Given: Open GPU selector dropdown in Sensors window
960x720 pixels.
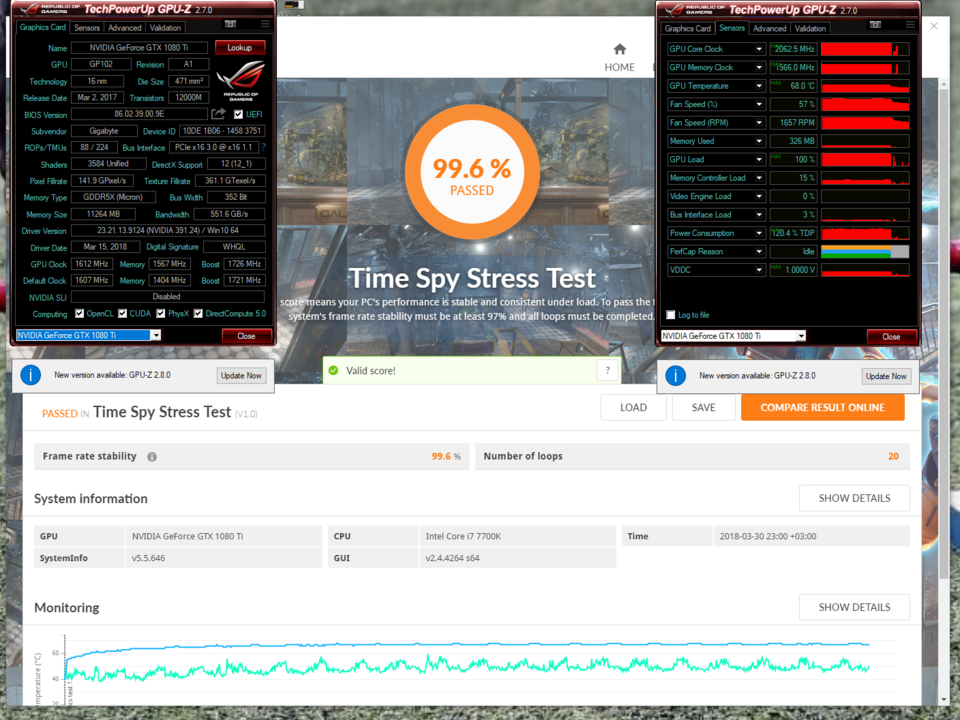Looking at the screenshot, I should click(x=801, y=336).
